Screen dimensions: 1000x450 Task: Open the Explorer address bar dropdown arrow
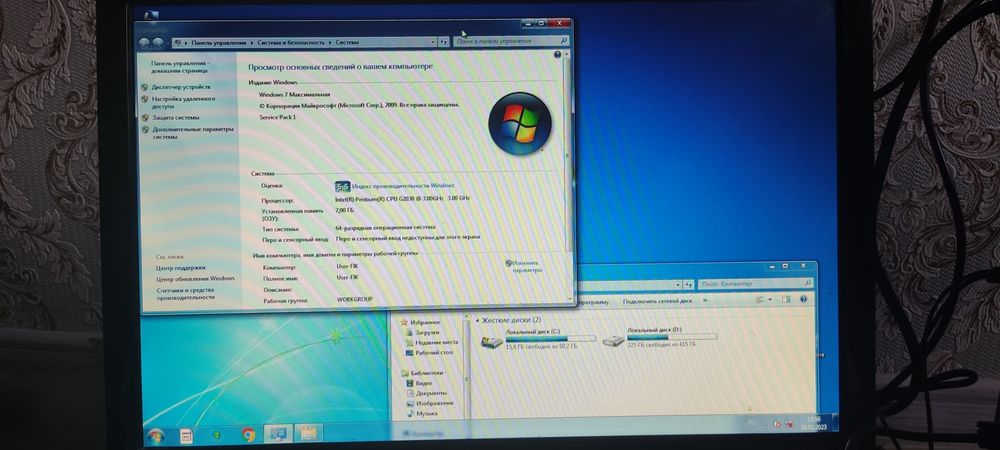coord(679,284)
